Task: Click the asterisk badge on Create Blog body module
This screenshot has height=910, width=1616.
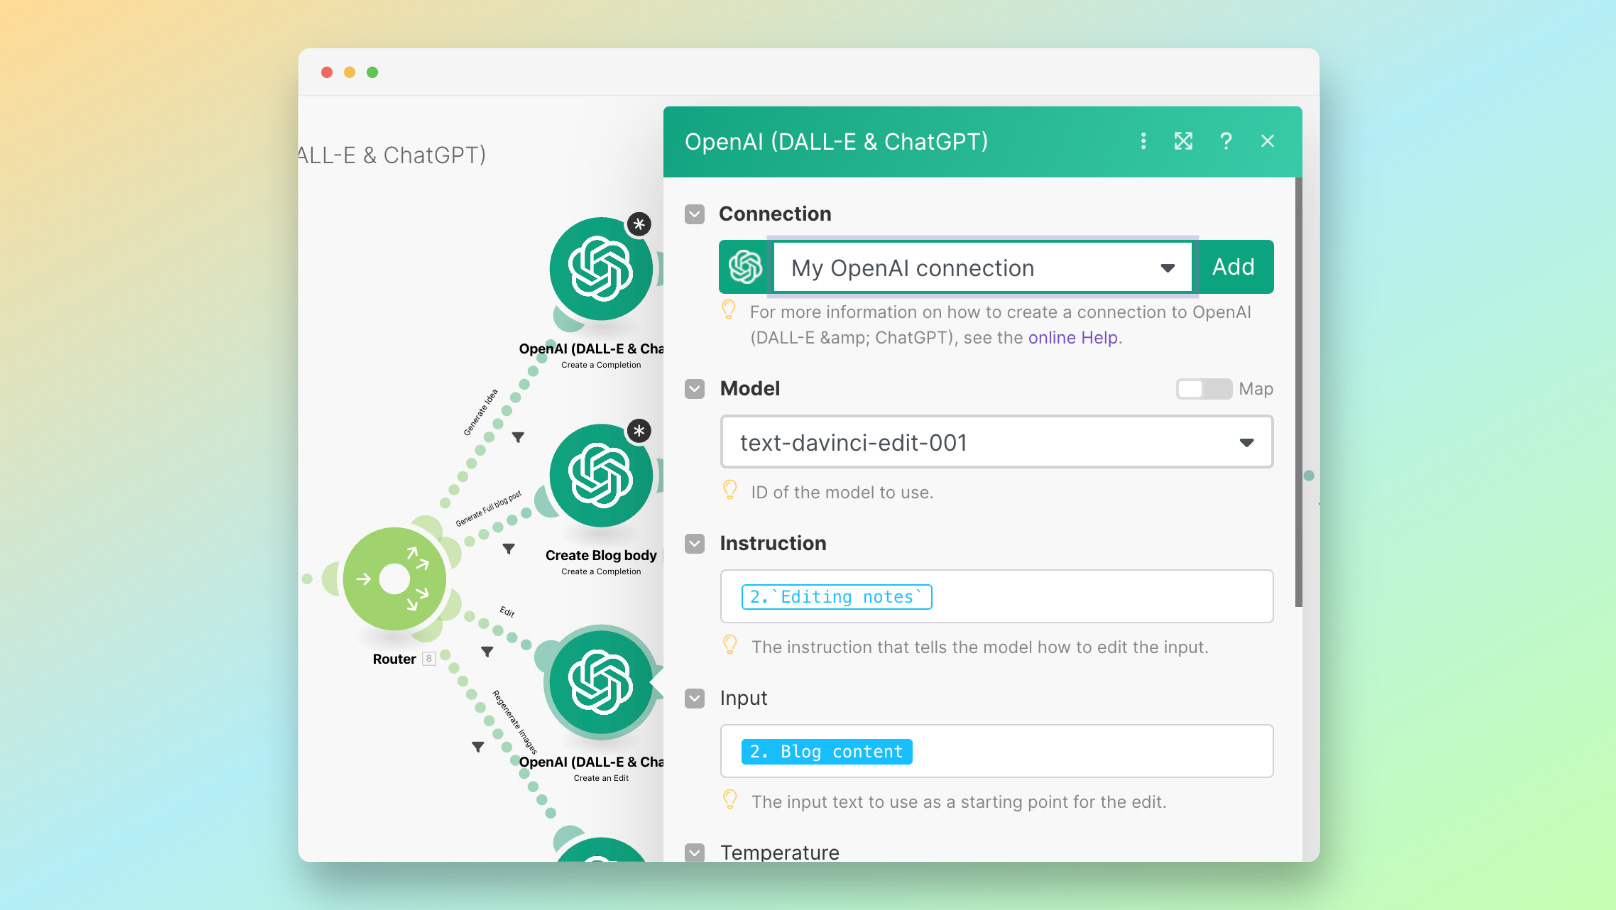Action: click(639, 431)
